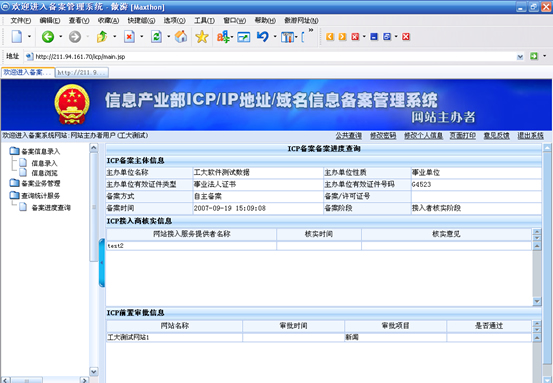The width and height of the screenshot is (553, 383).
Task: Open the 工具(T) menu
Action: coord(204,20)
